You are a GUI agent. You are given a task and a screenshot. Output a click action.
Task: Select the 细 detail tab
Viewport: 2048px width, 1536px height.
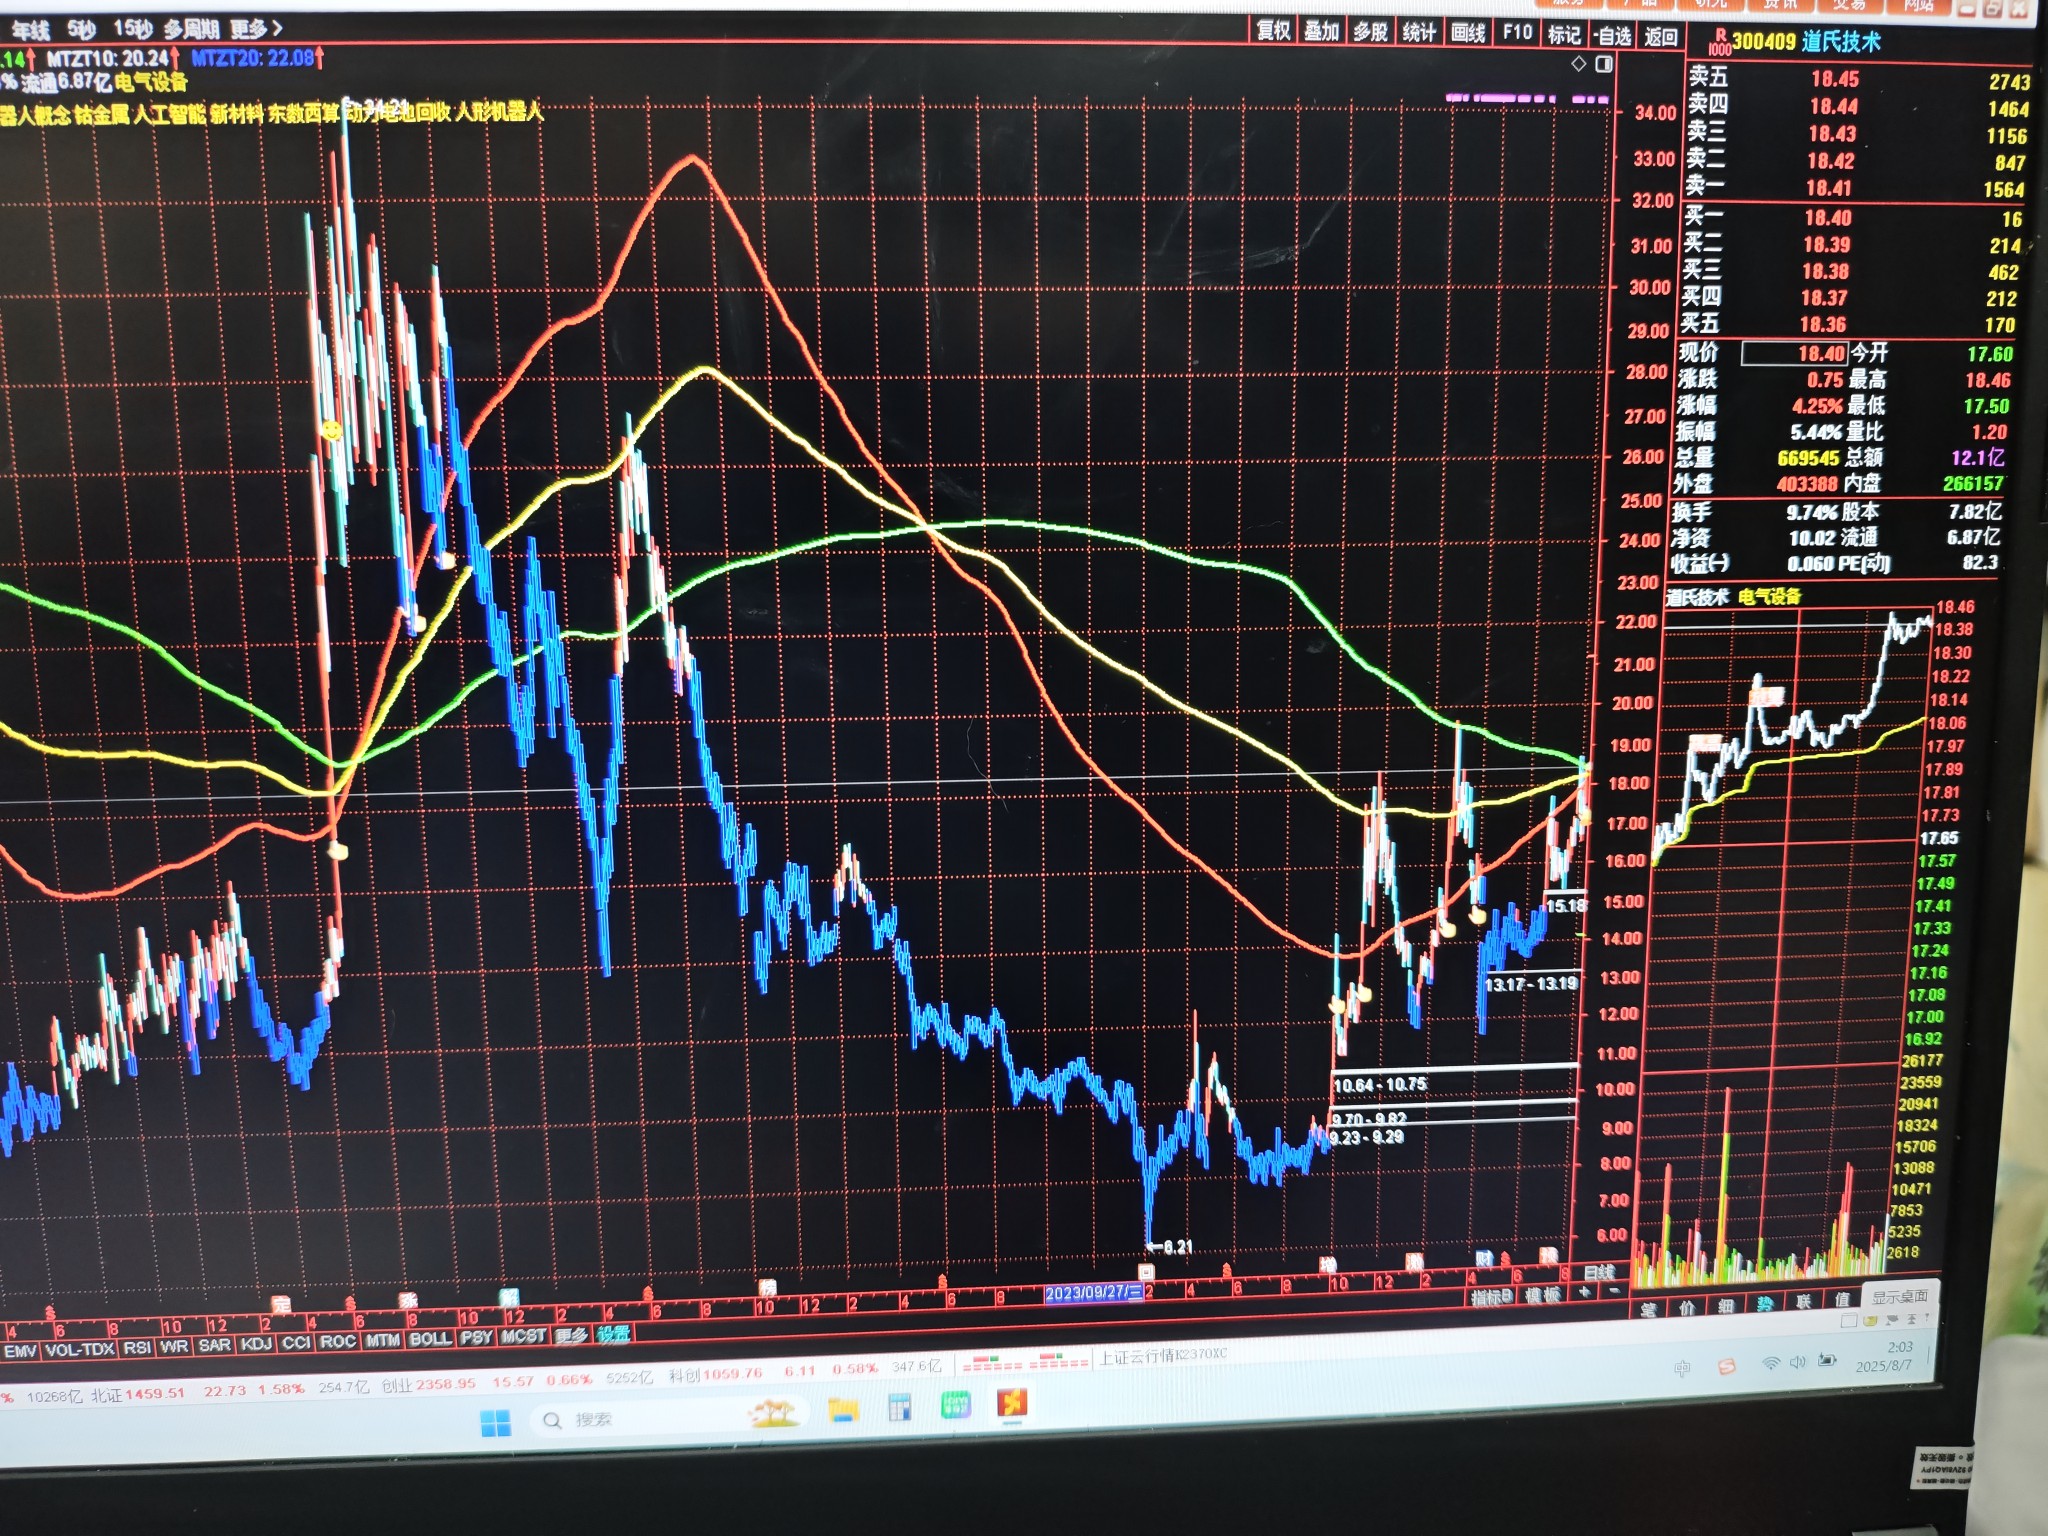tap(1726, 1305)
